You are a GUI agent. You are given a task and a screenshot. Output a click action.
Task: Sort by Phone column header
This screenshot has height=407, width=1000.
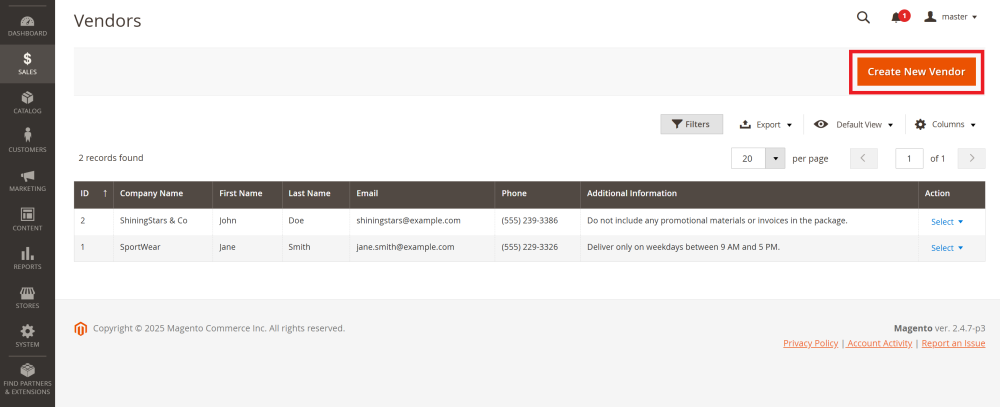click(x=538, y=193)
